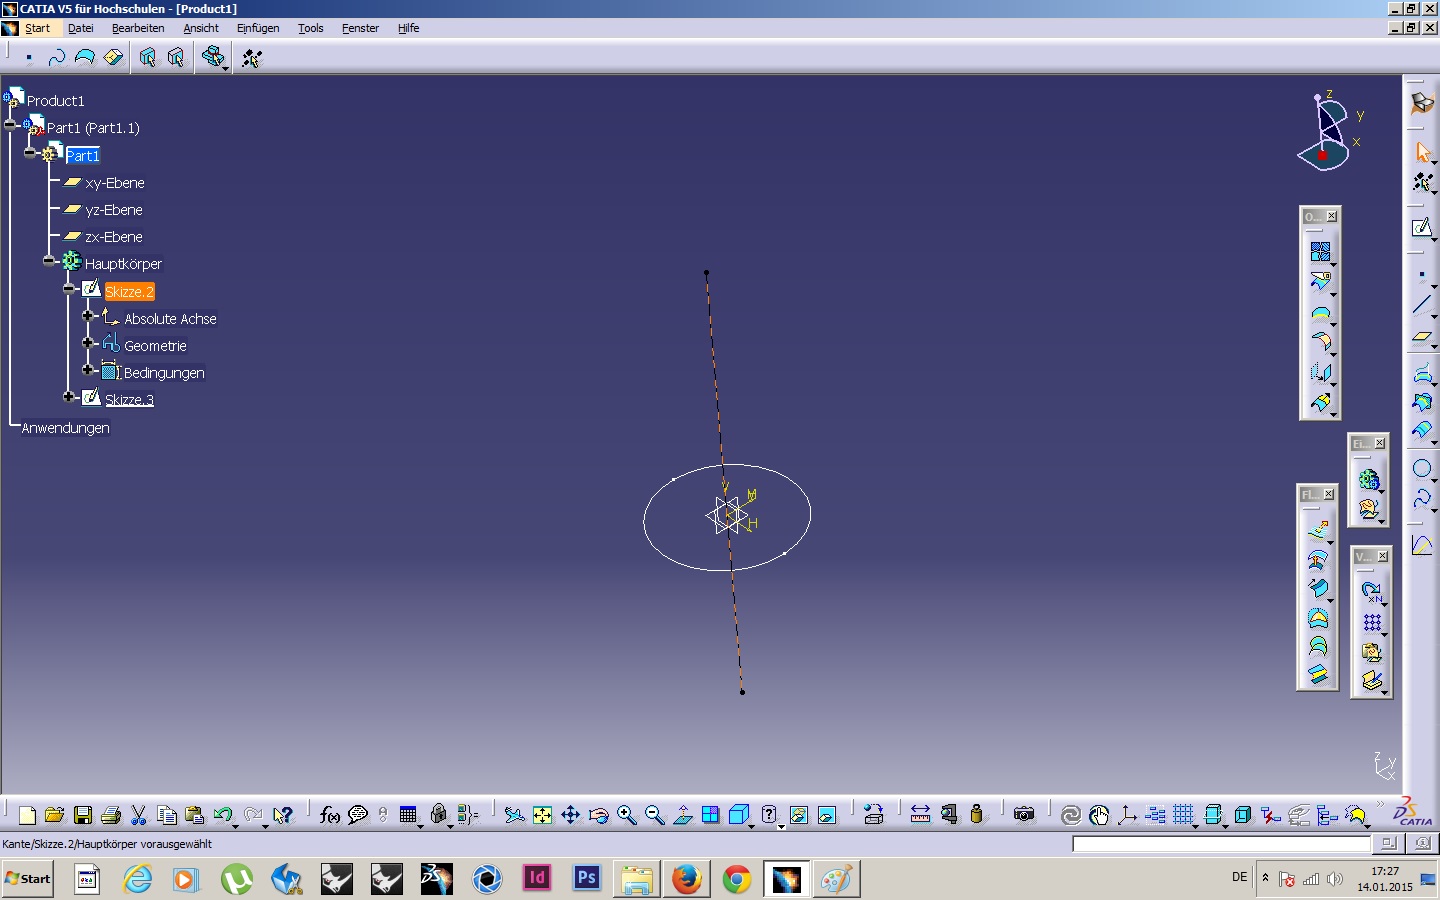The image size is (1440, 900).
Task: Expand the Bedingungen node
Action: pos(88,370)
